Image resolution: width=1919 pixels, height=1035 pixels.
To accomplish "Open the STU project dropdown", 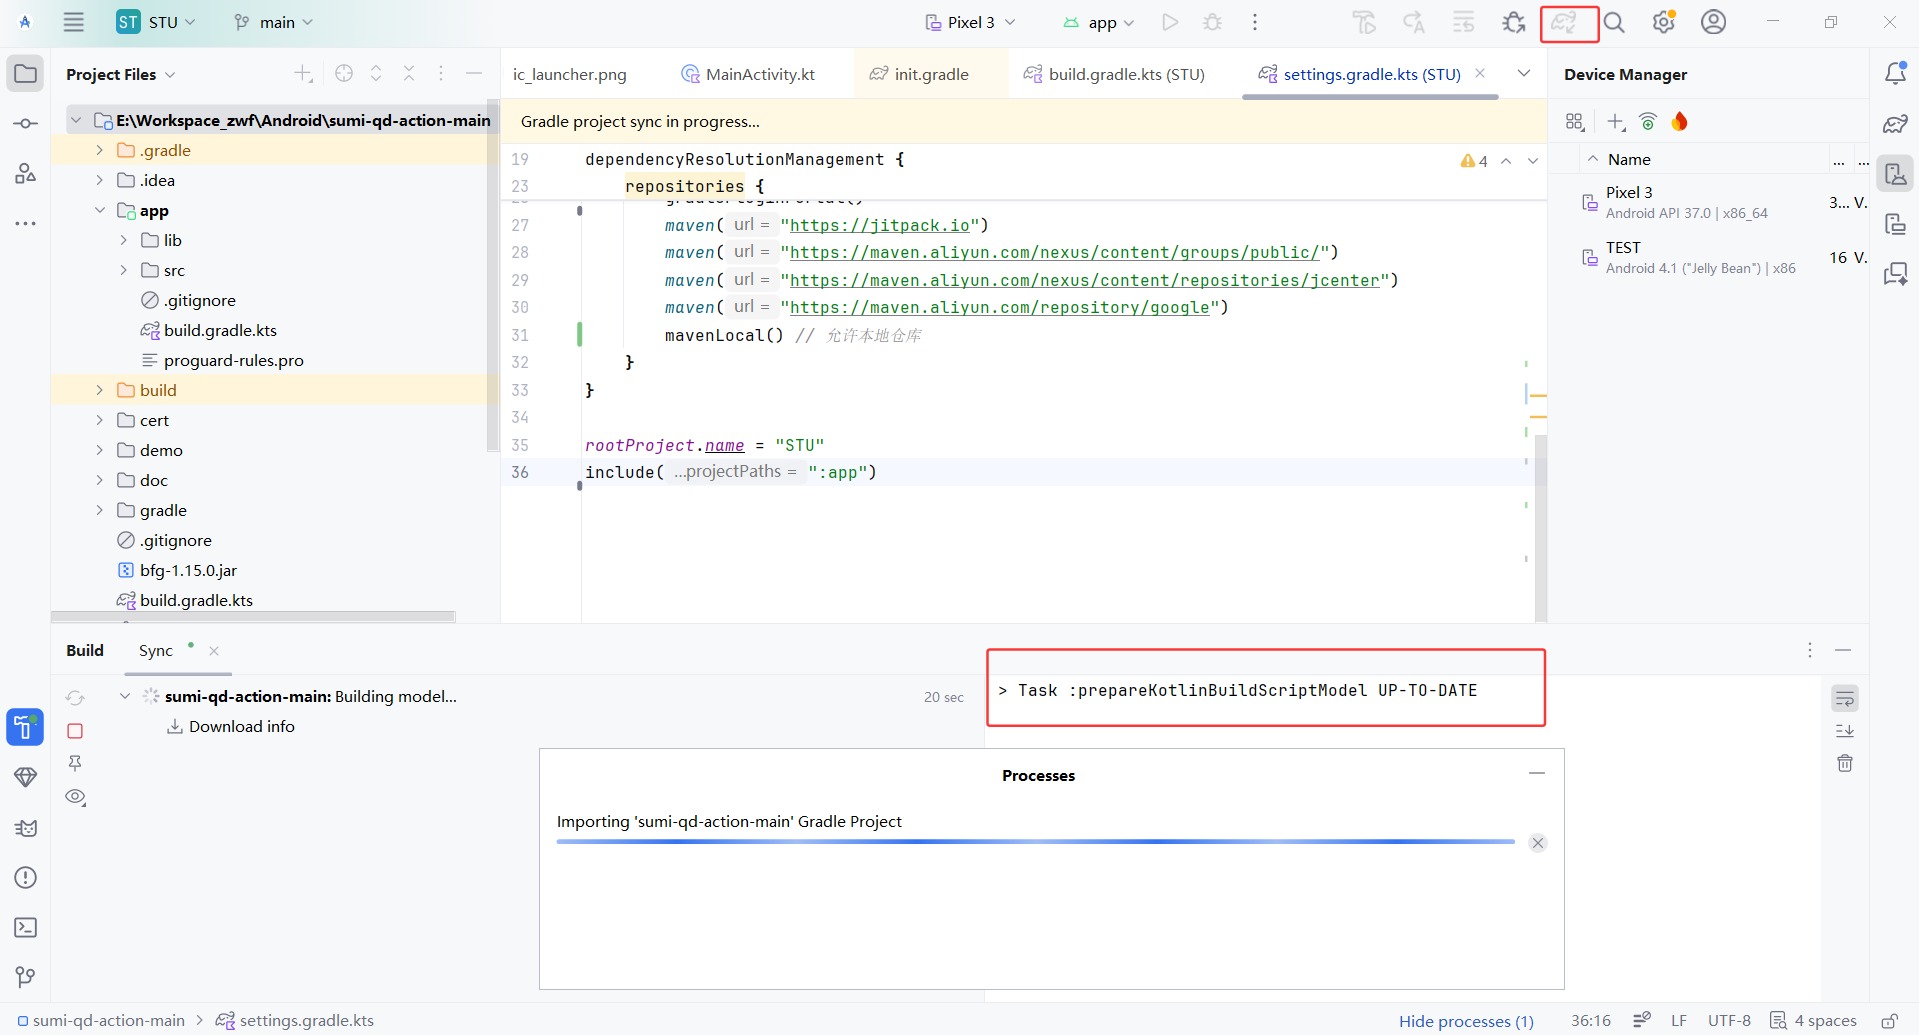I will (x=155, y=22).
